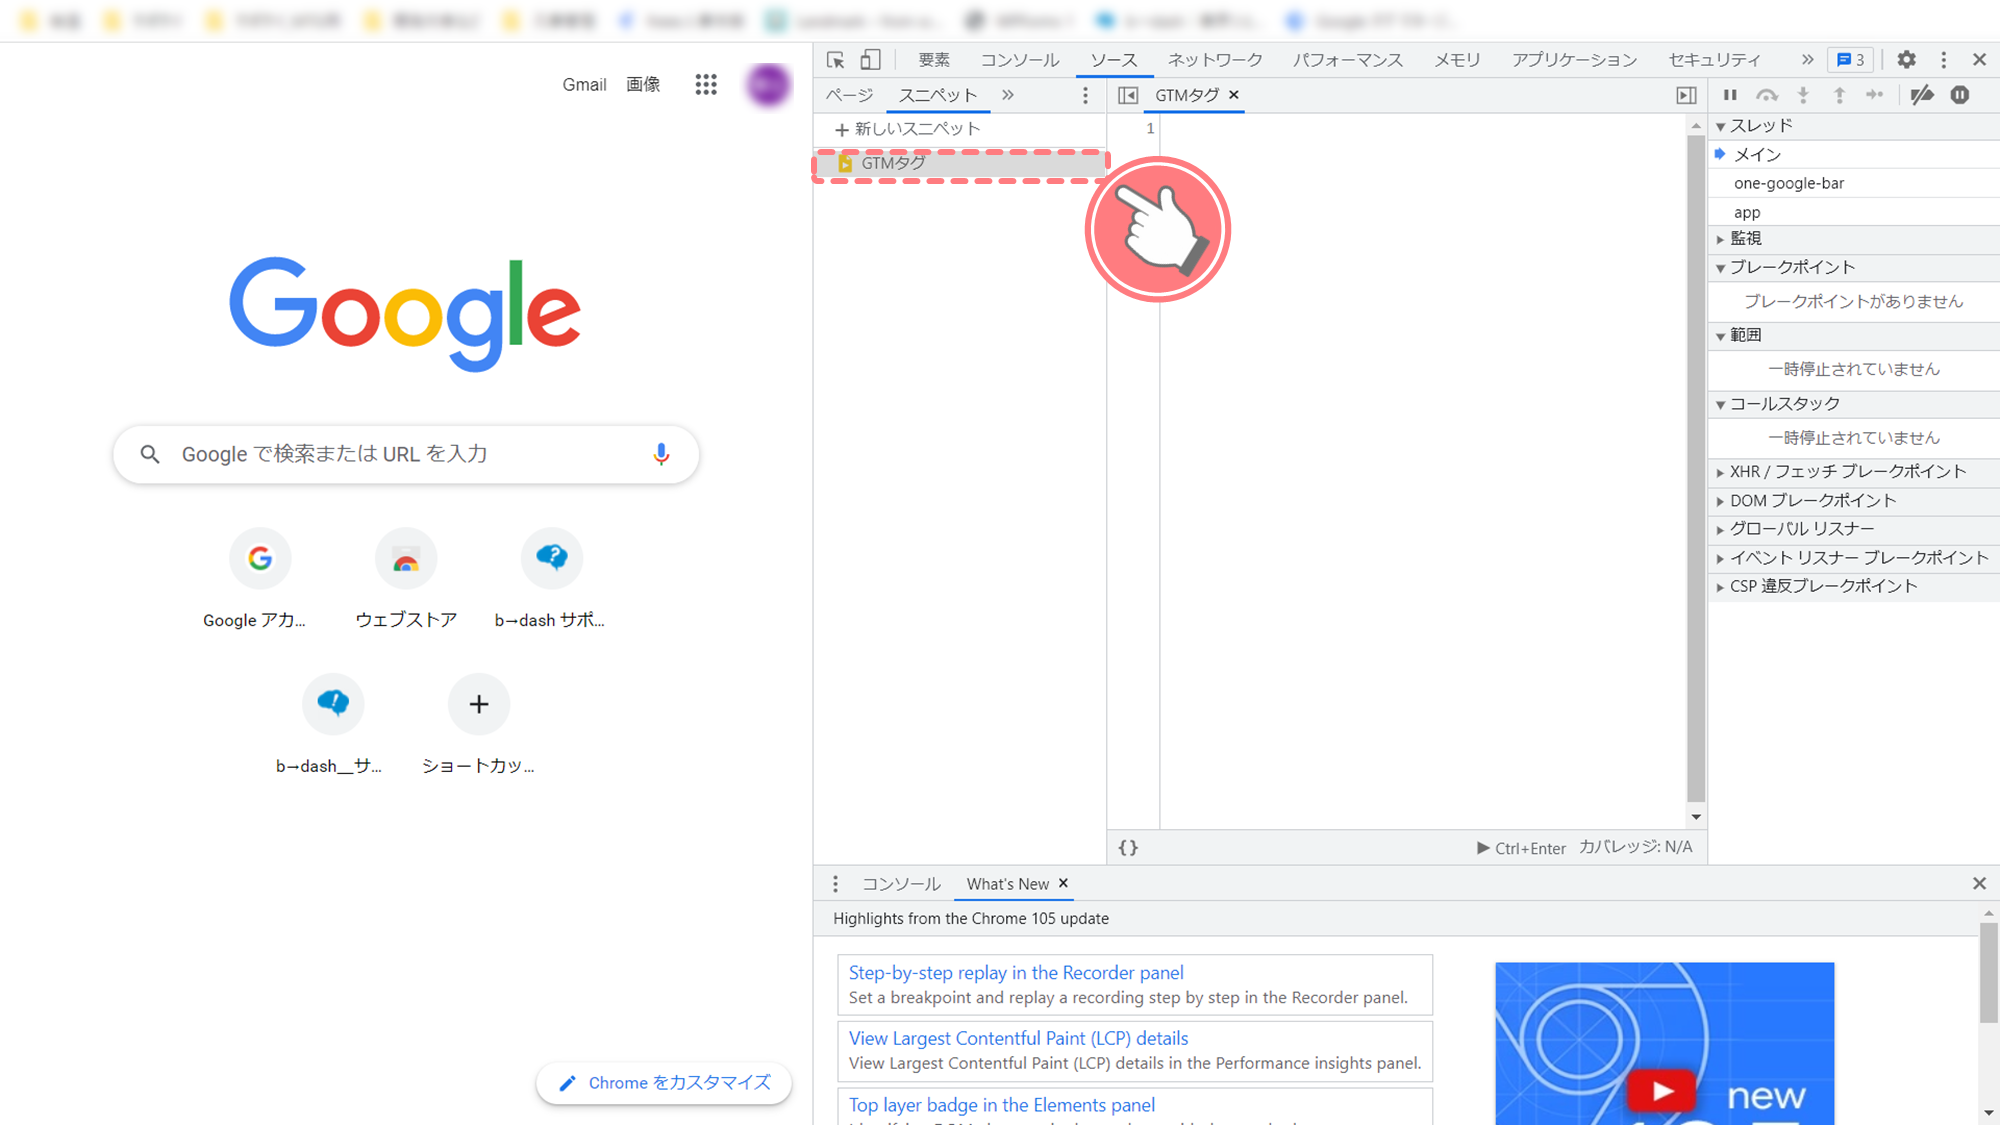
Task: Expand イベント リスナー ブレークポイント section
Action: (1854, 558)
